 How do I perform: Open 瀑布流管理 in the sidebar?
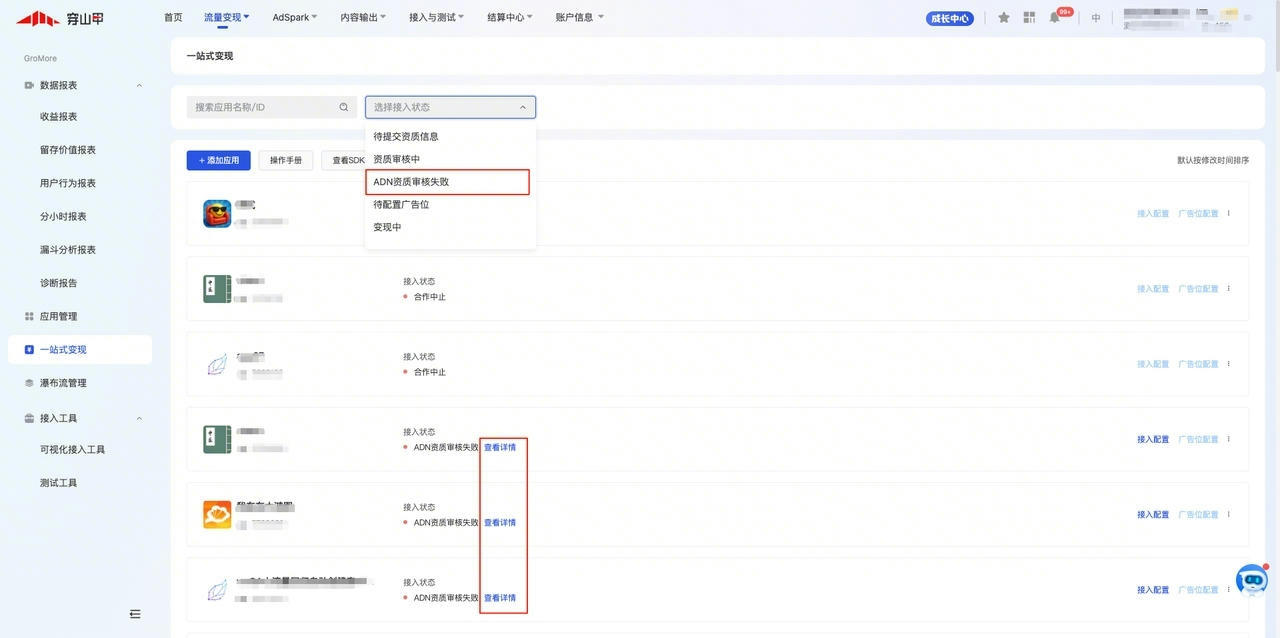tap(63, 383)
